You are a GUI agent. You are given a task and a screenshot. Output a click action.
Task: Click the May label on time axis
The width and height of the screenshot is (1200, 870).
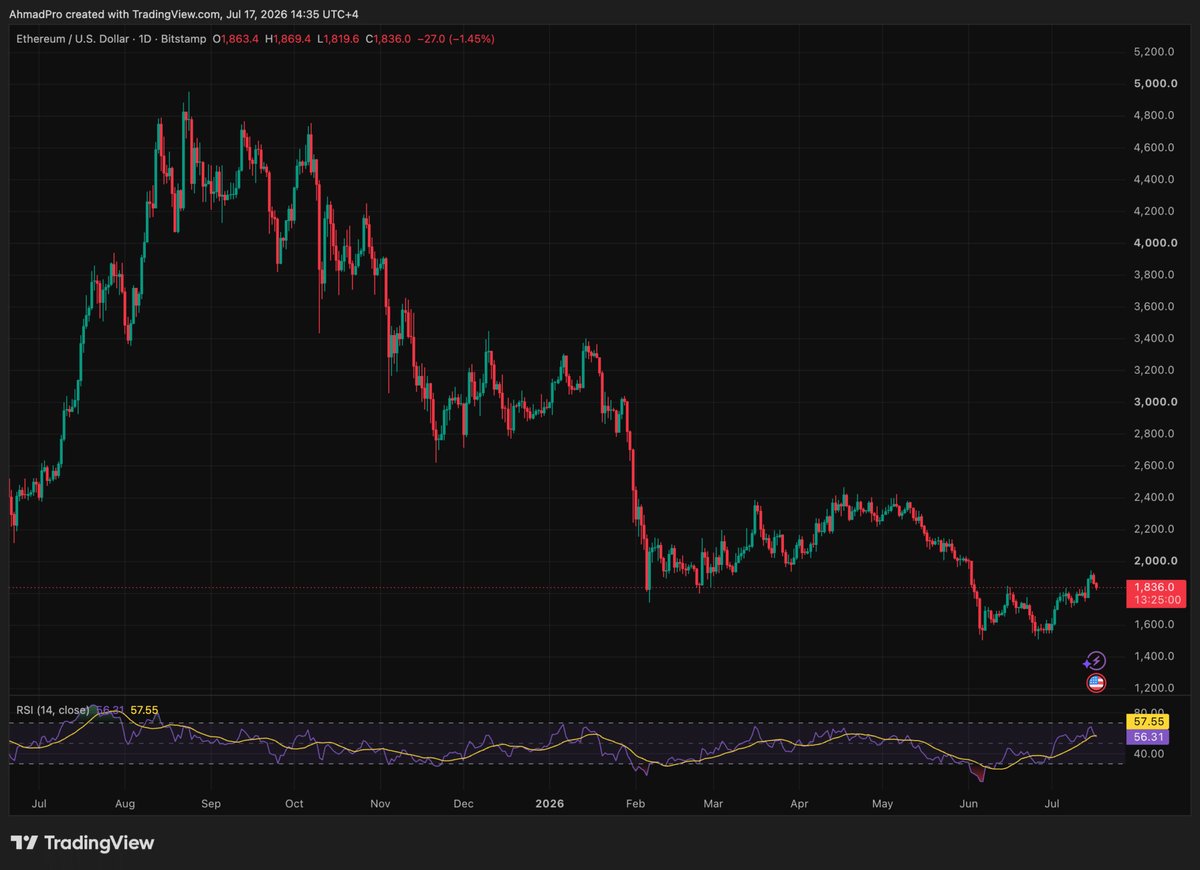882,803
